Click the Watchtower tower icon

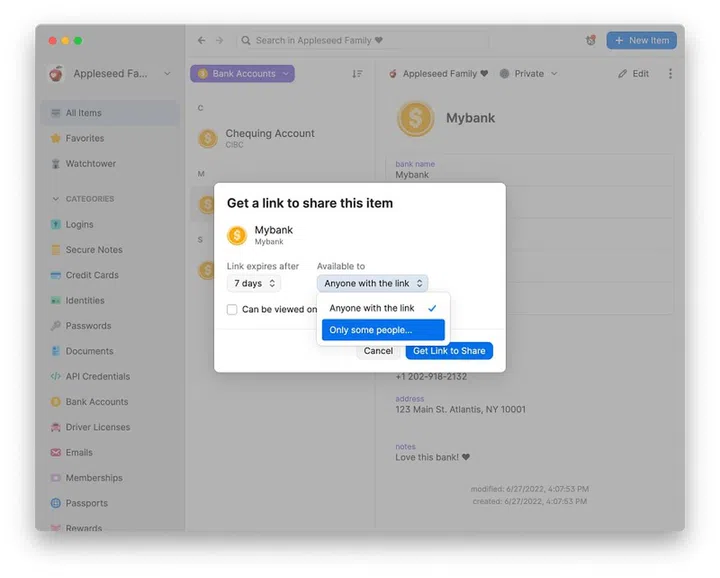[56, 163]
